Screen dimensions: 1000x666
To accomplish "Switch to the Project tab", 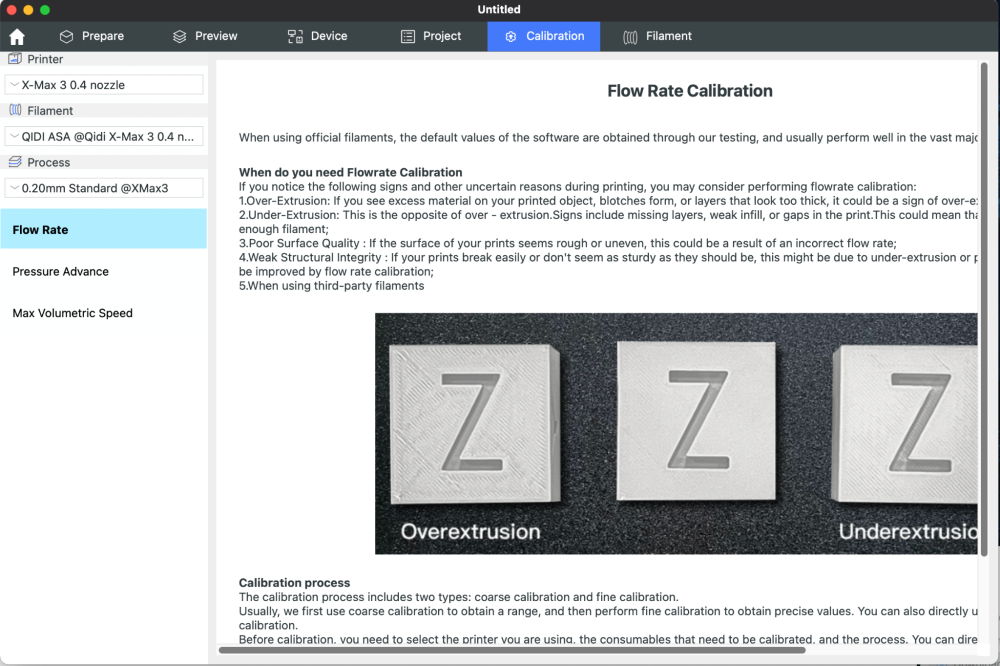I will [430, 36].
